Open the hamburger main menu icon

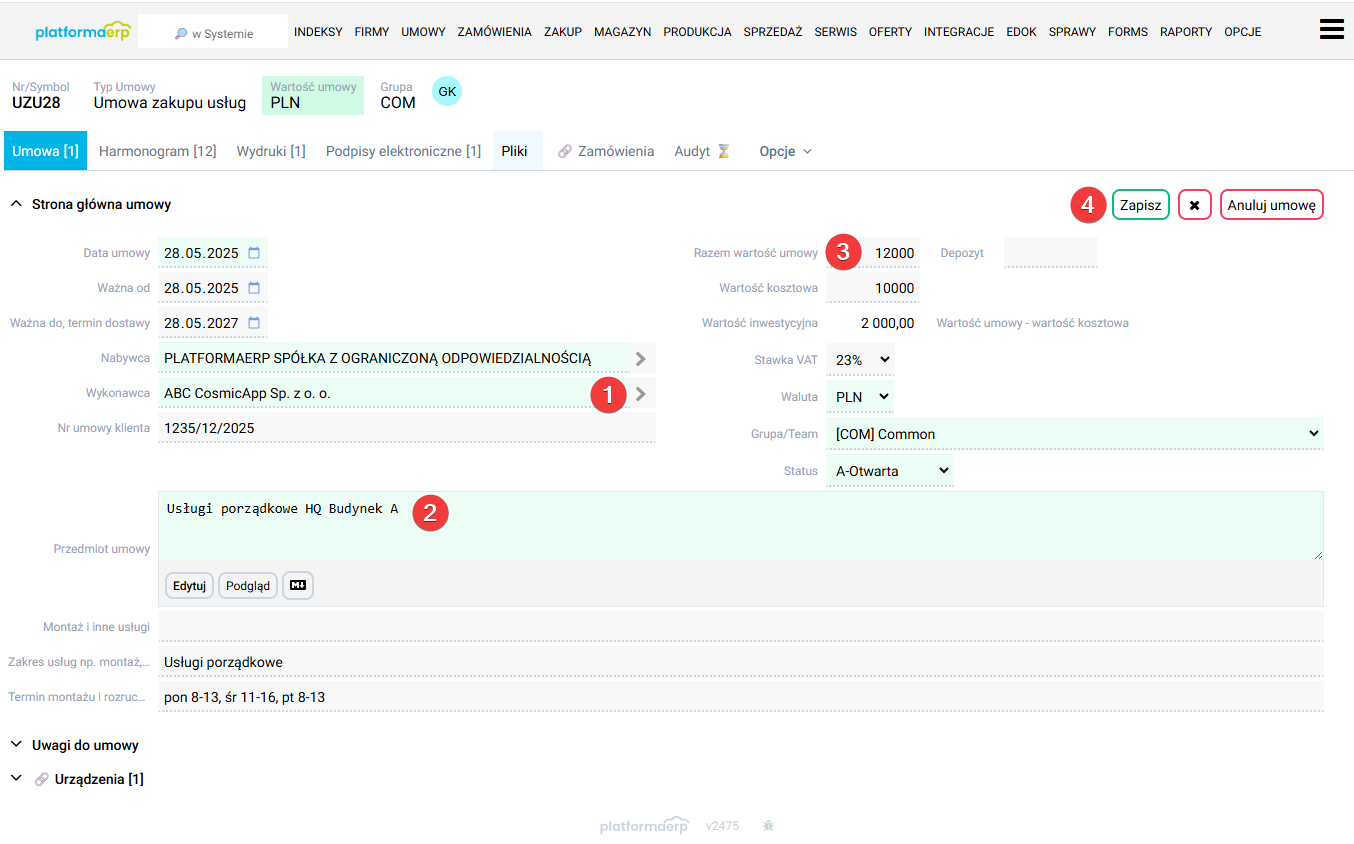(x=1331, y=29)
